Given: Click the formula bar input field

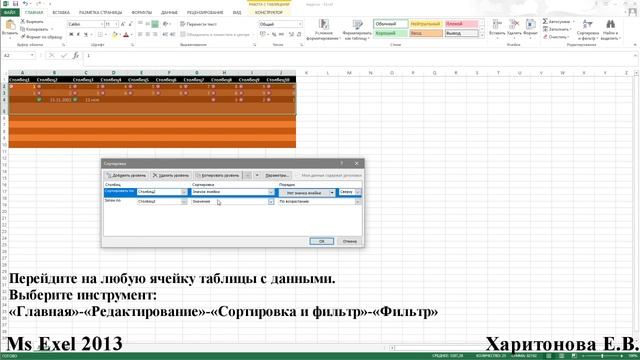Looking at the screenshot, I should [359, 56].
